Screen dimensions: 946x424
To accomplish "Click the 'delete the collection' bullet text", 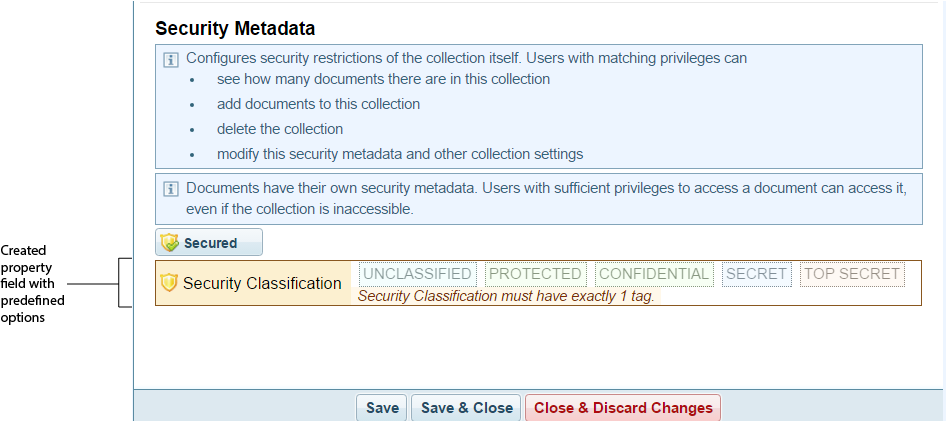I will click(280, 129).
